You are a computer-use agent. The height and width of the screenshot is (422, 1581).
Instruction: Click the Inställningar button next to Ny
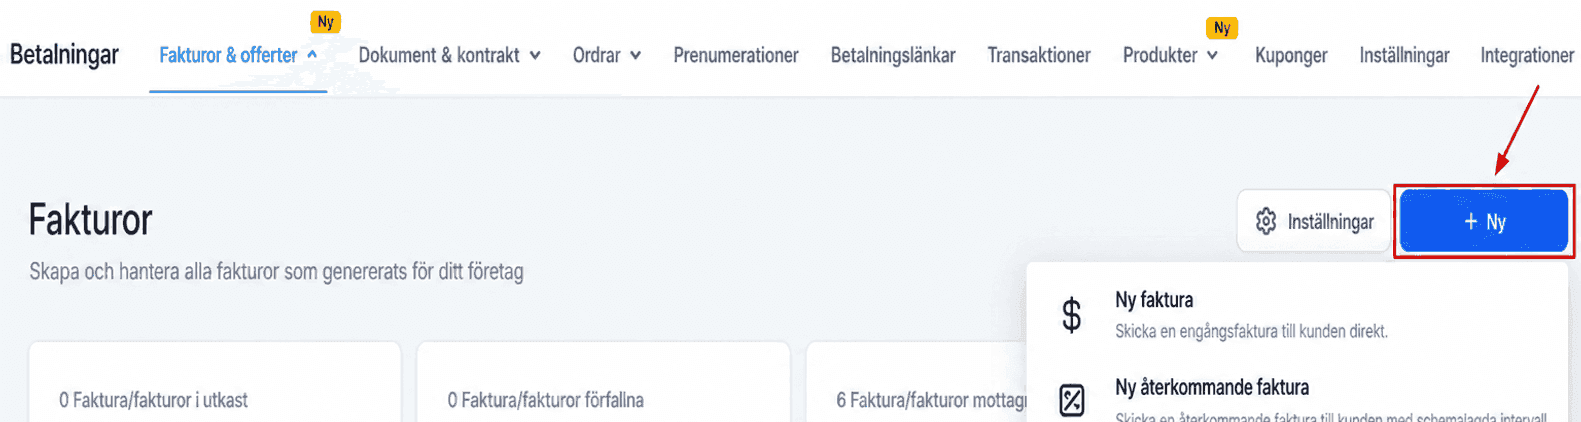tap(1314, 221)
